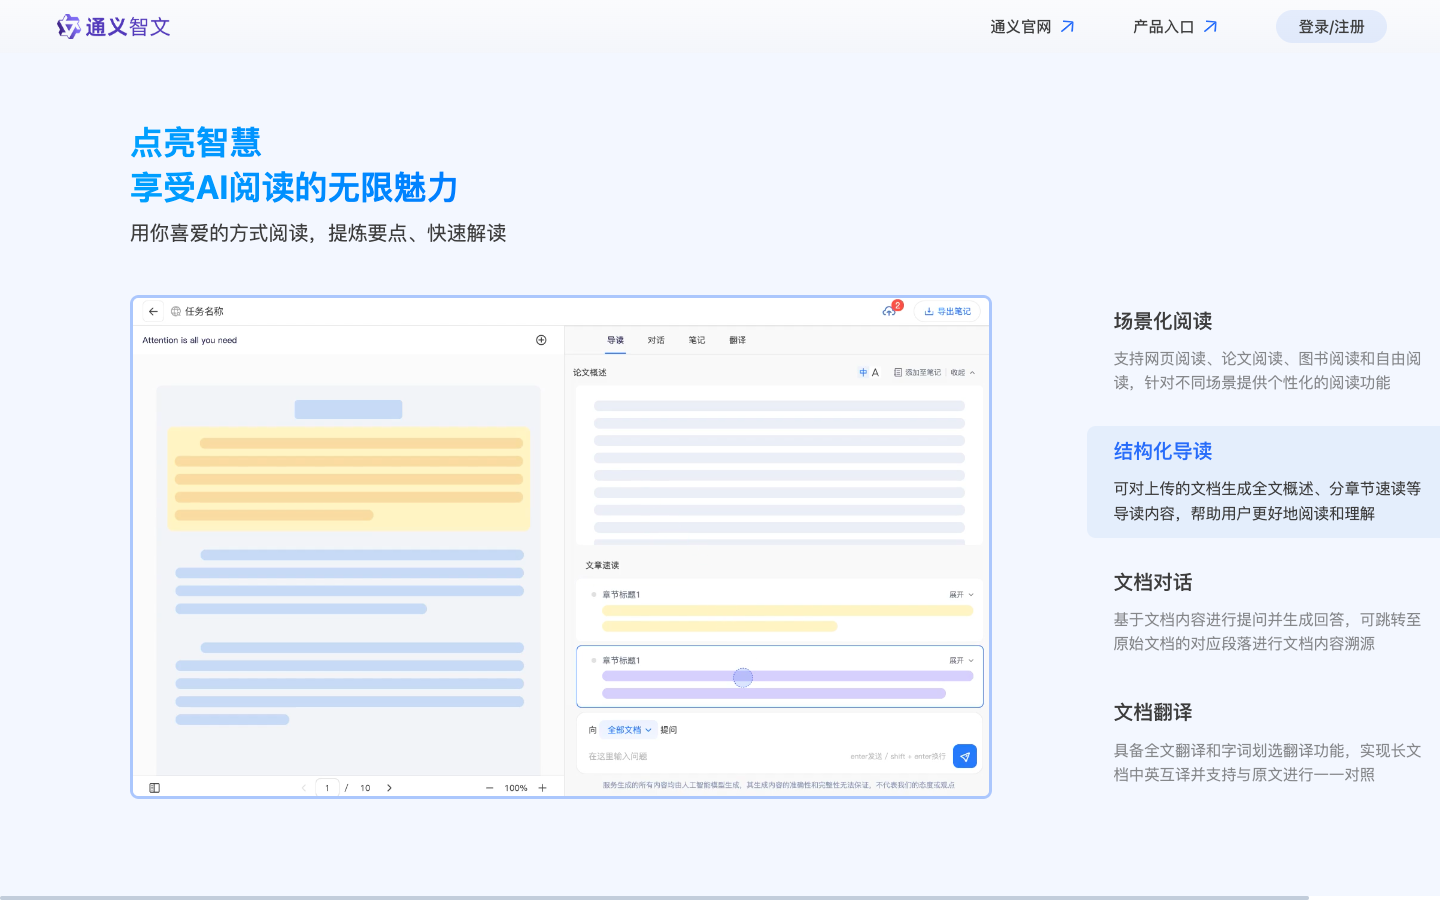Click the back arrow in the task header

152,311
